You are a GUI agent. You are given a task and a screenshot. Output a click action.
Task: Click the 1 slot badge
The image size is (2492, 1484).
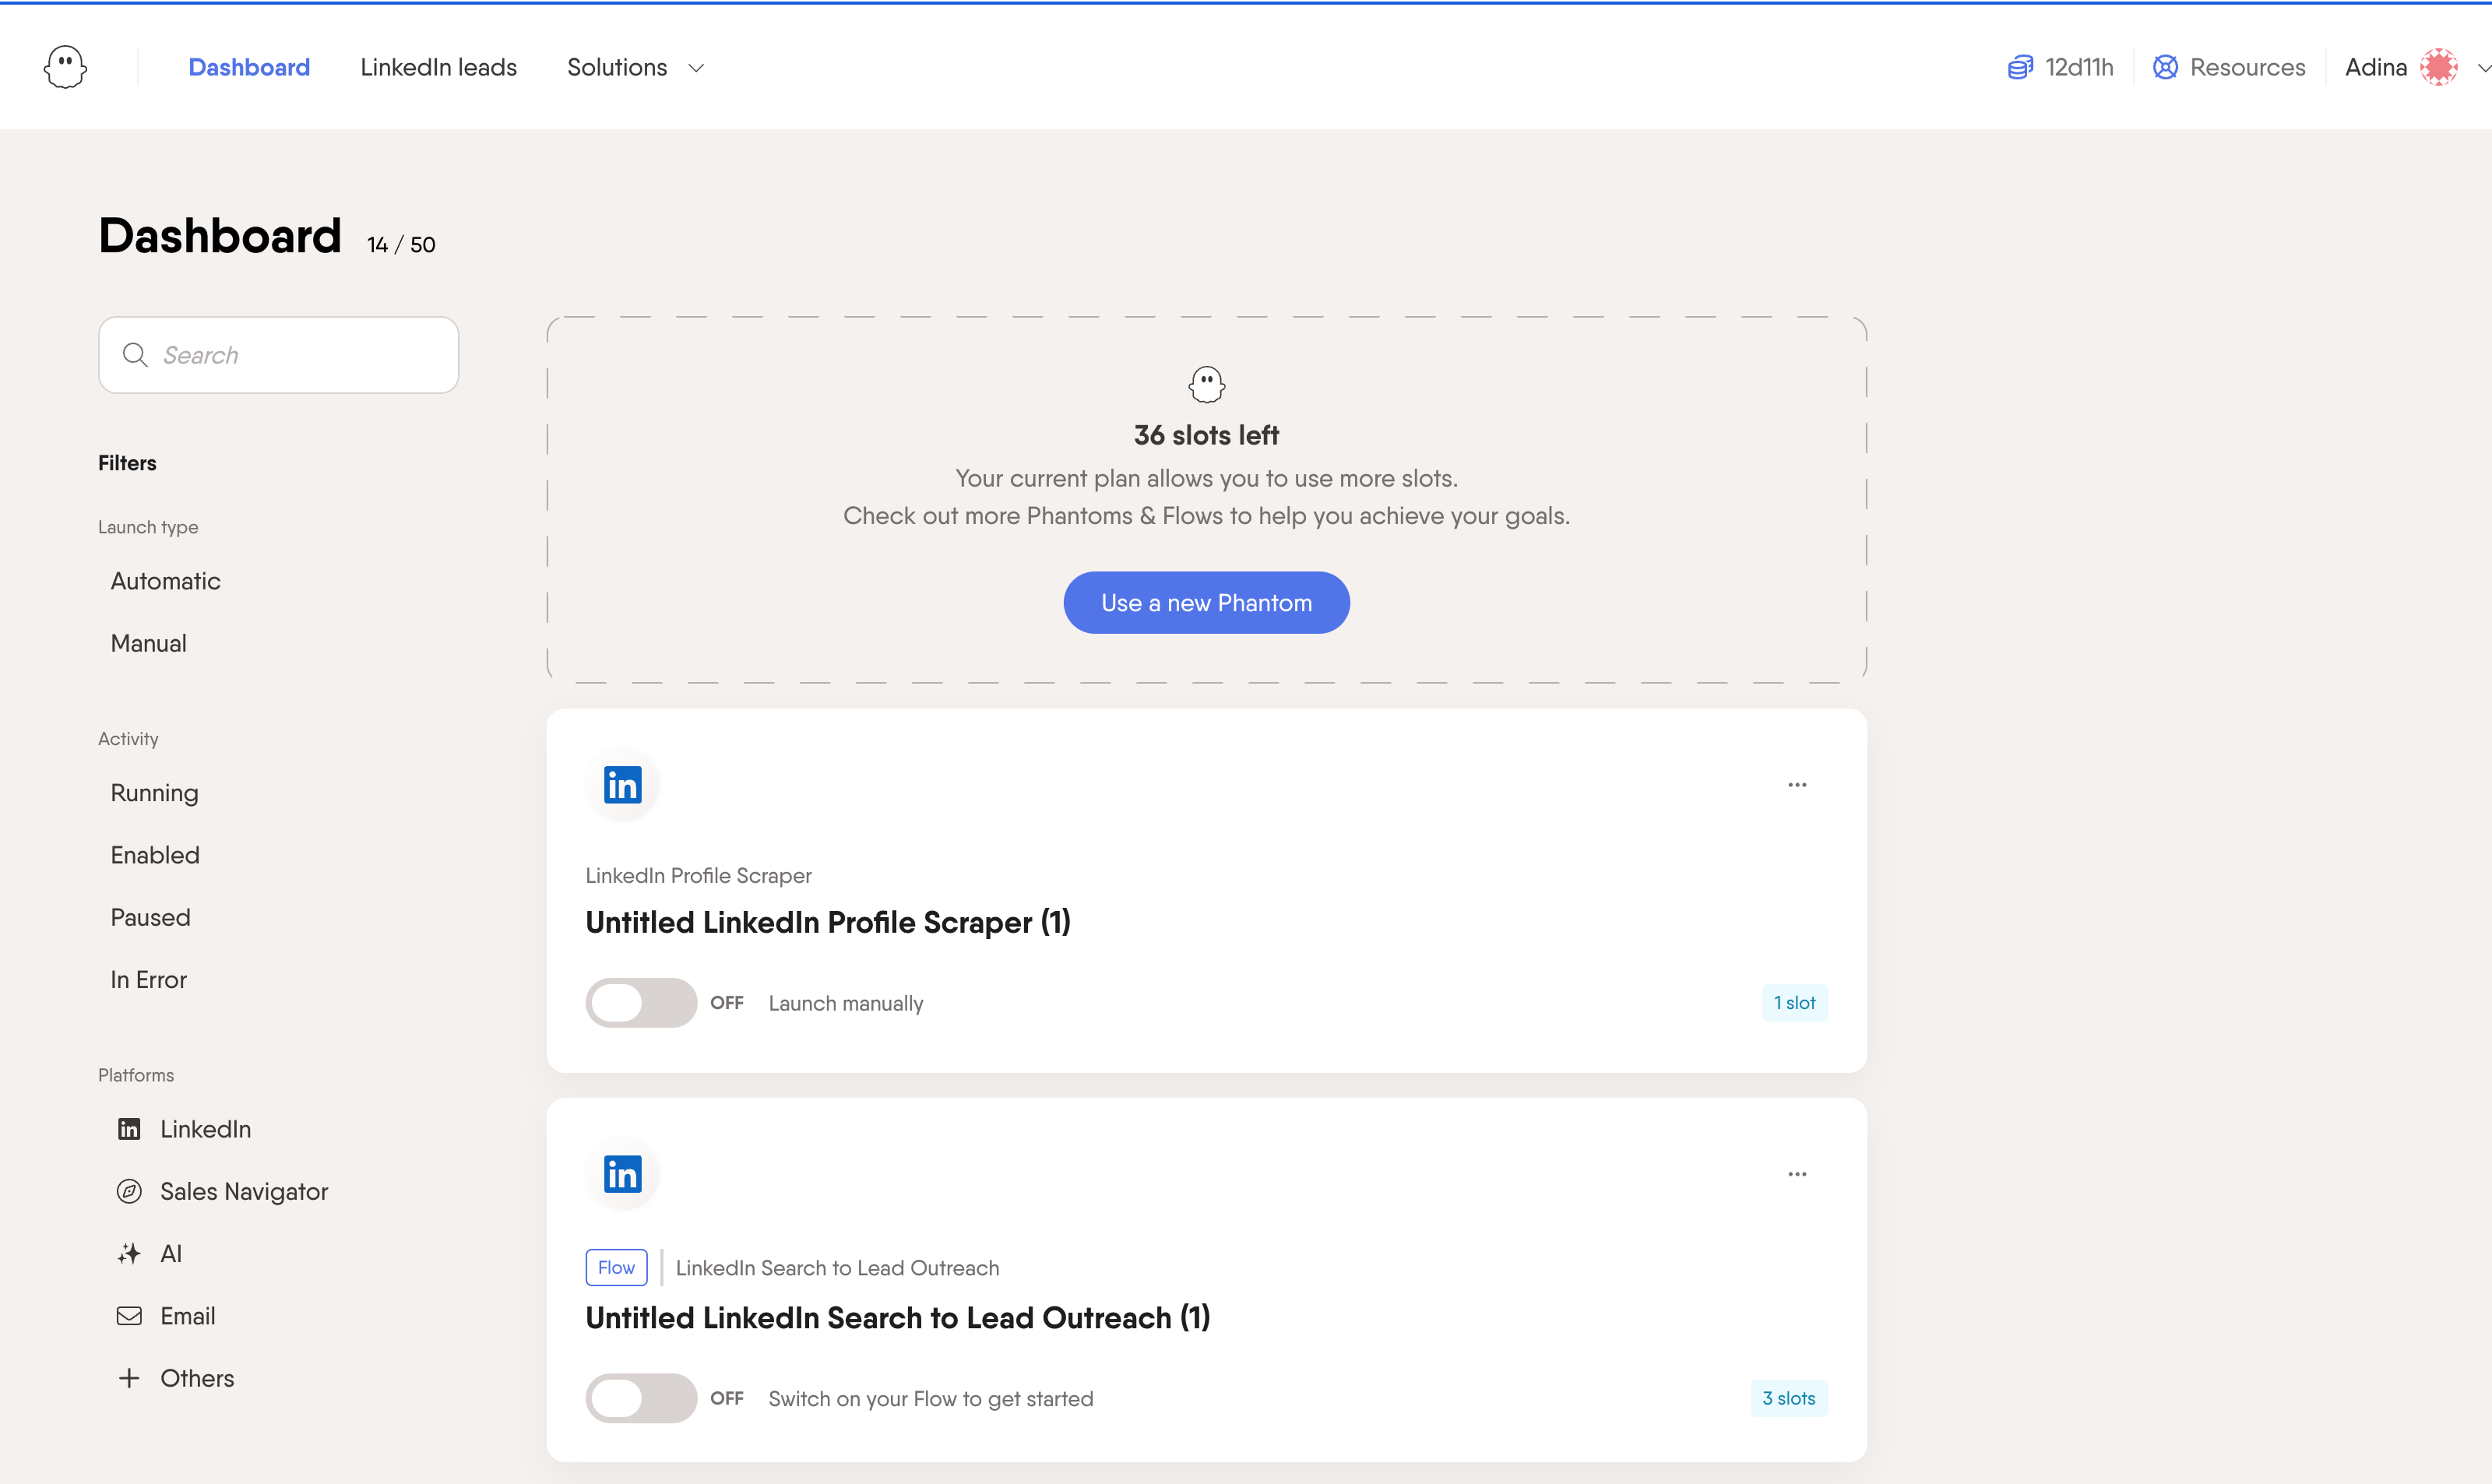pyautogui.click(x=1794, y=1003)
